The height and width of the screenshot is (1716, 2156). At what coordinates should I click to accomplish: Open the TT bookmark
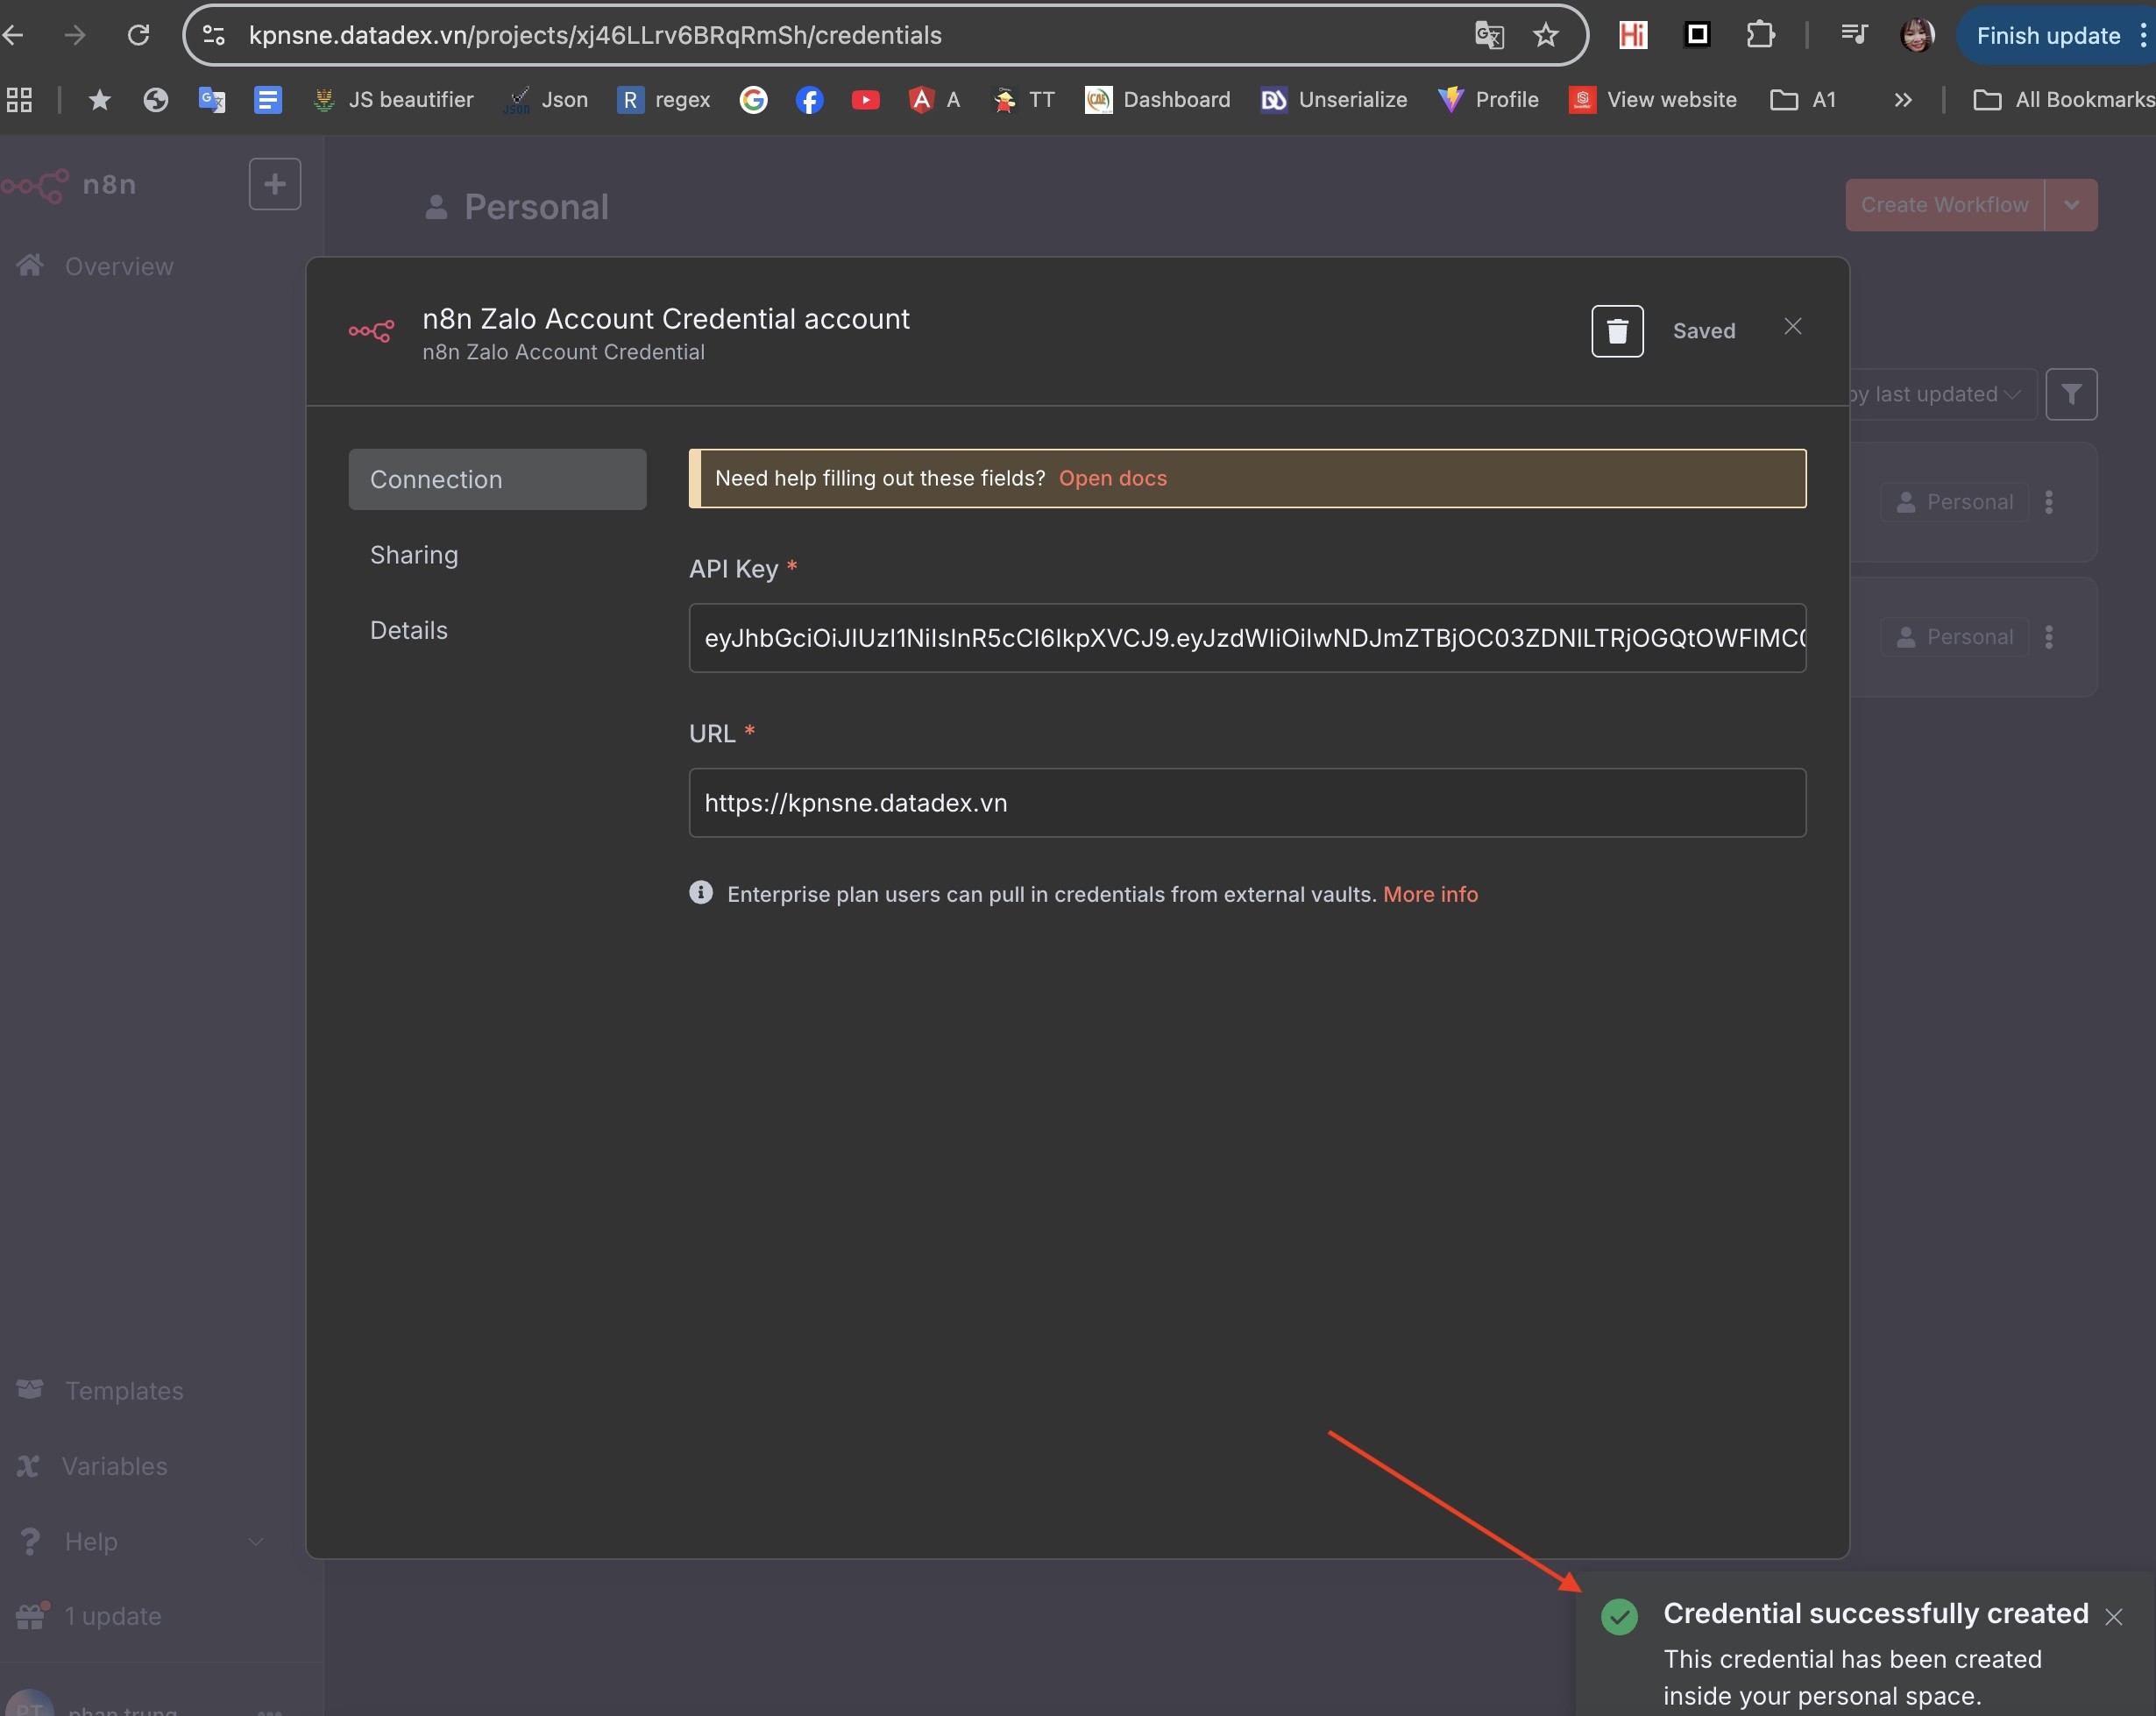(x=1024, y=99)
